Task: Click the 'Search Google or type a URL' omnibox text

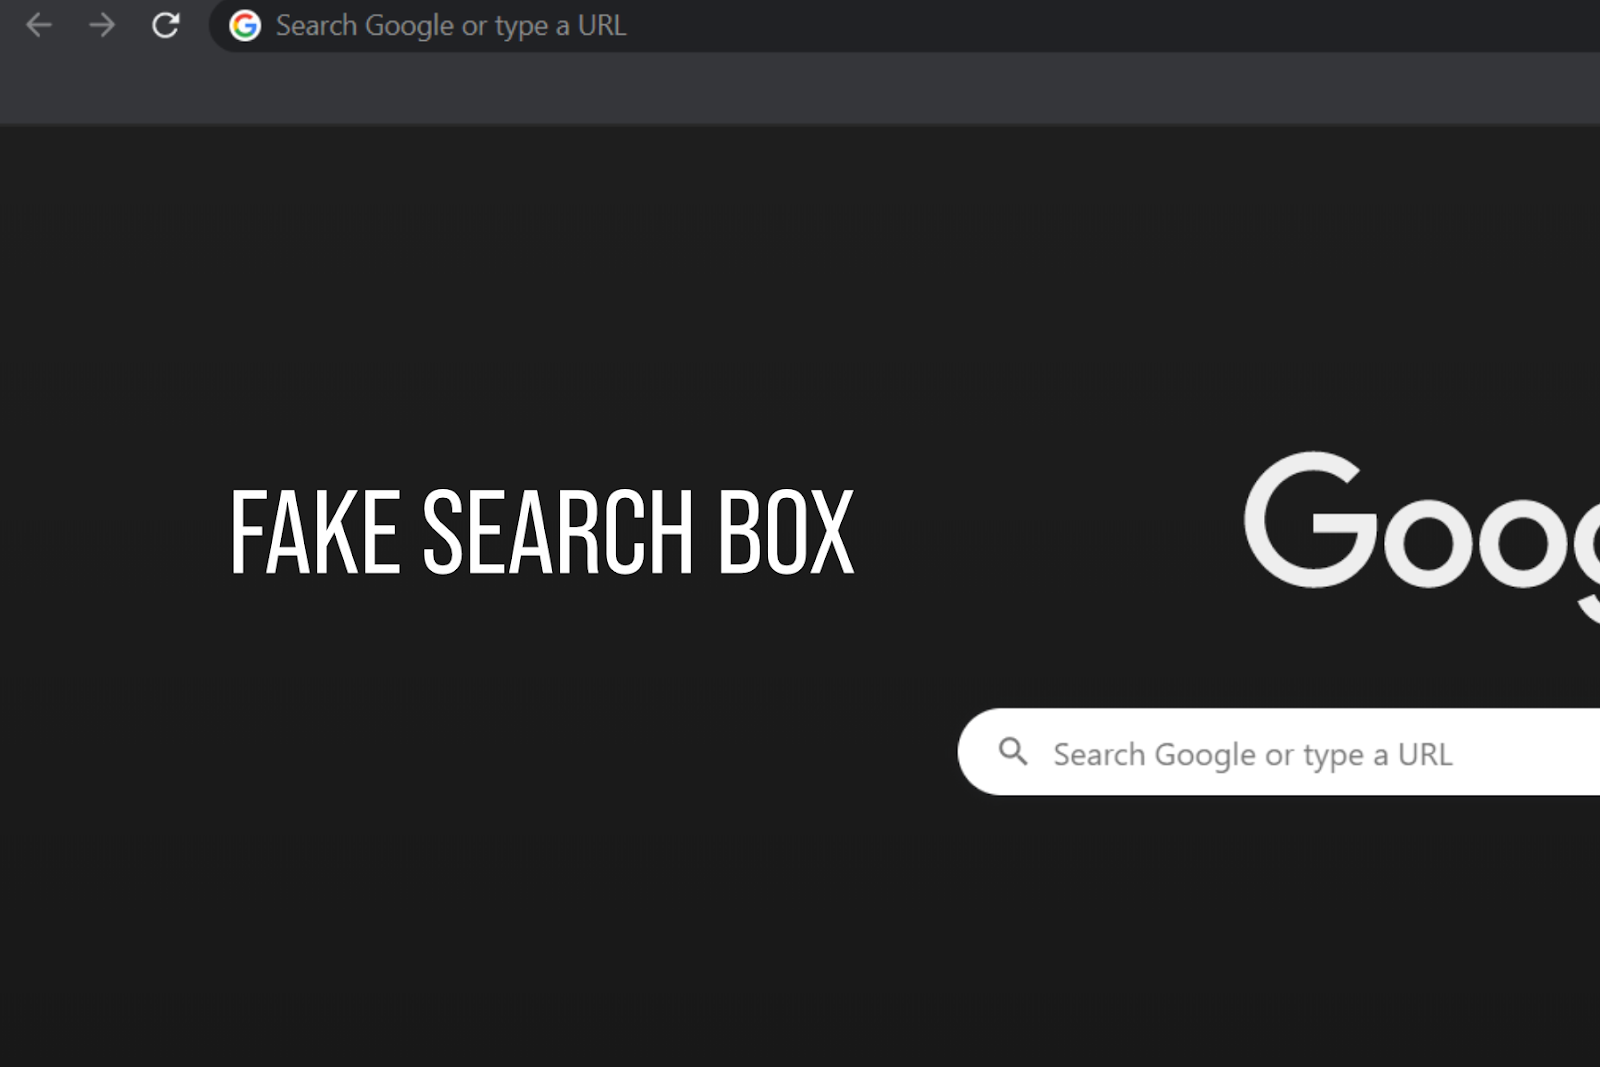Action: point(452,25)
